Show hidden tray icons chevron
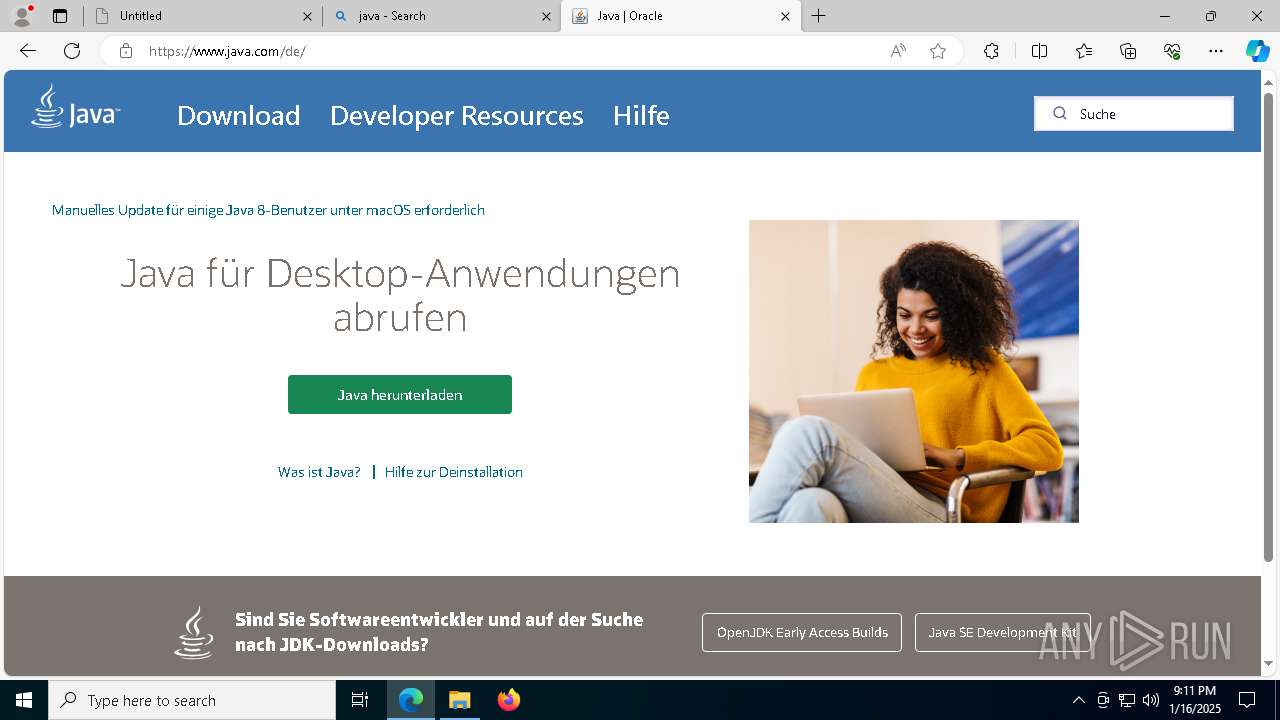 click(1078, 700)
